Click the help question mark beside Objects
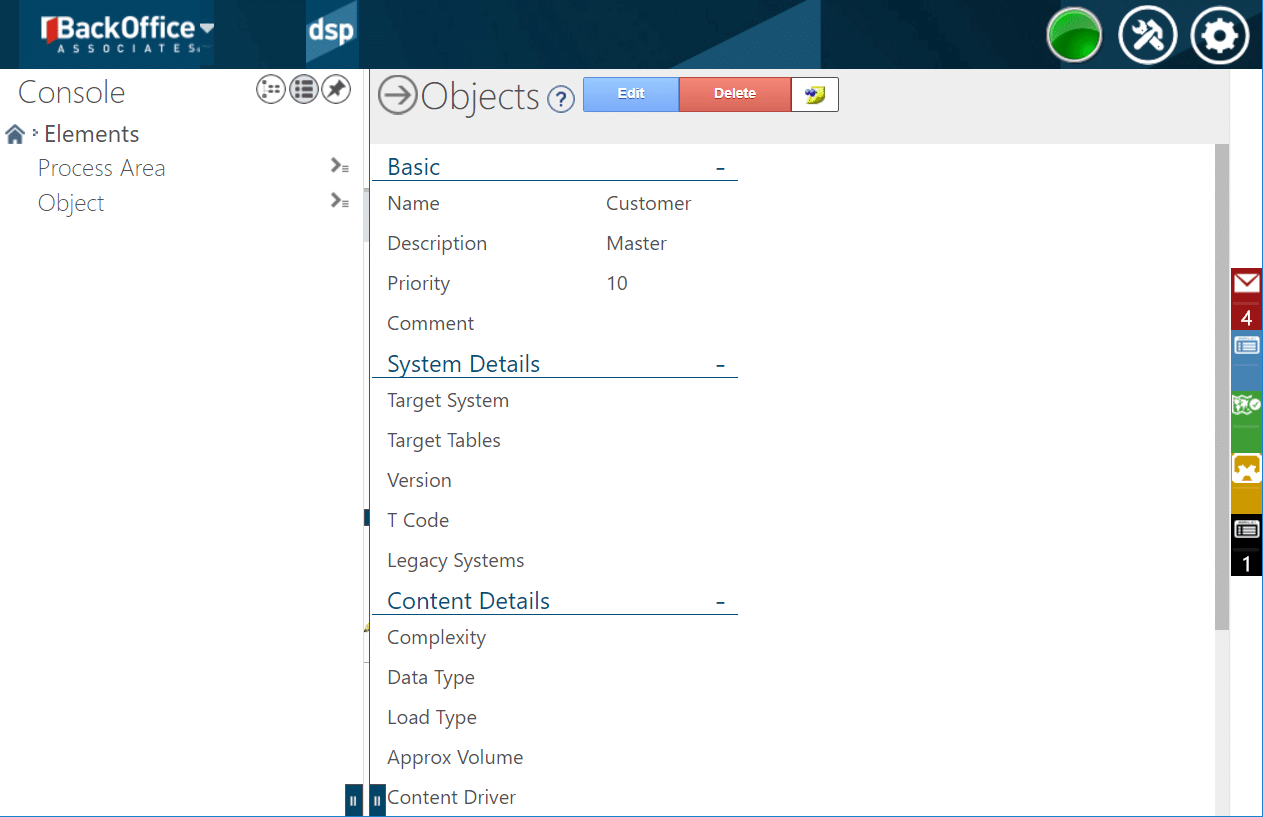This screenshot has height=817, width=1263. [561, 99]
